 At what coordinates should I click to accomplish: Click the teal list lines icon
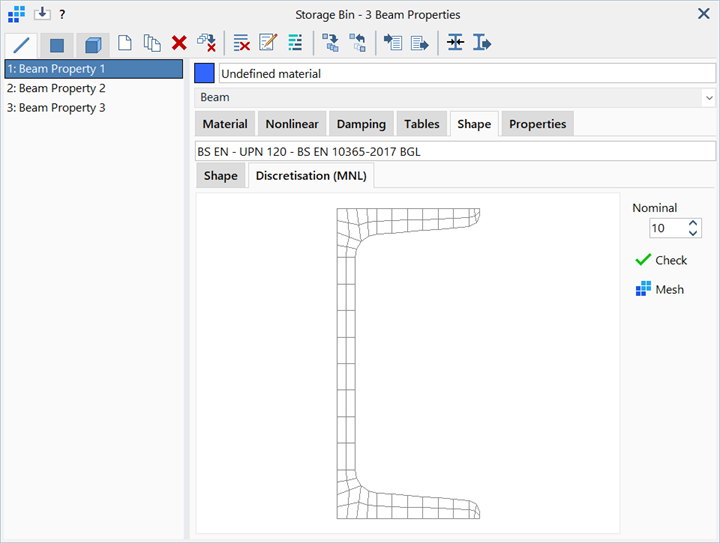[295, 43]
